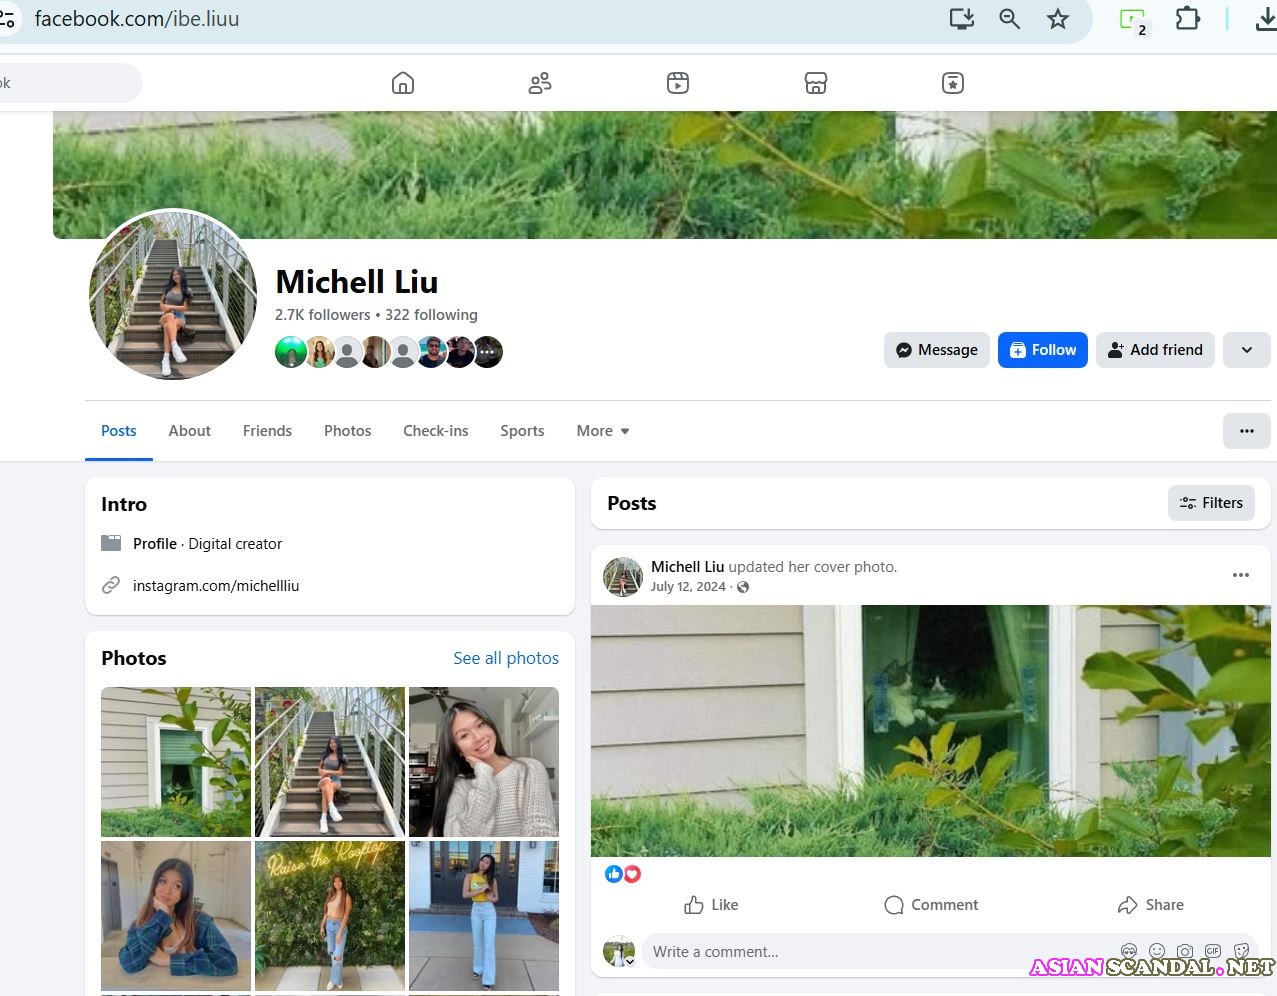Open the browser extensions puzzle icon
Image resolution: width=1277 pixels, height=996 pixels.
(1187, 19)
